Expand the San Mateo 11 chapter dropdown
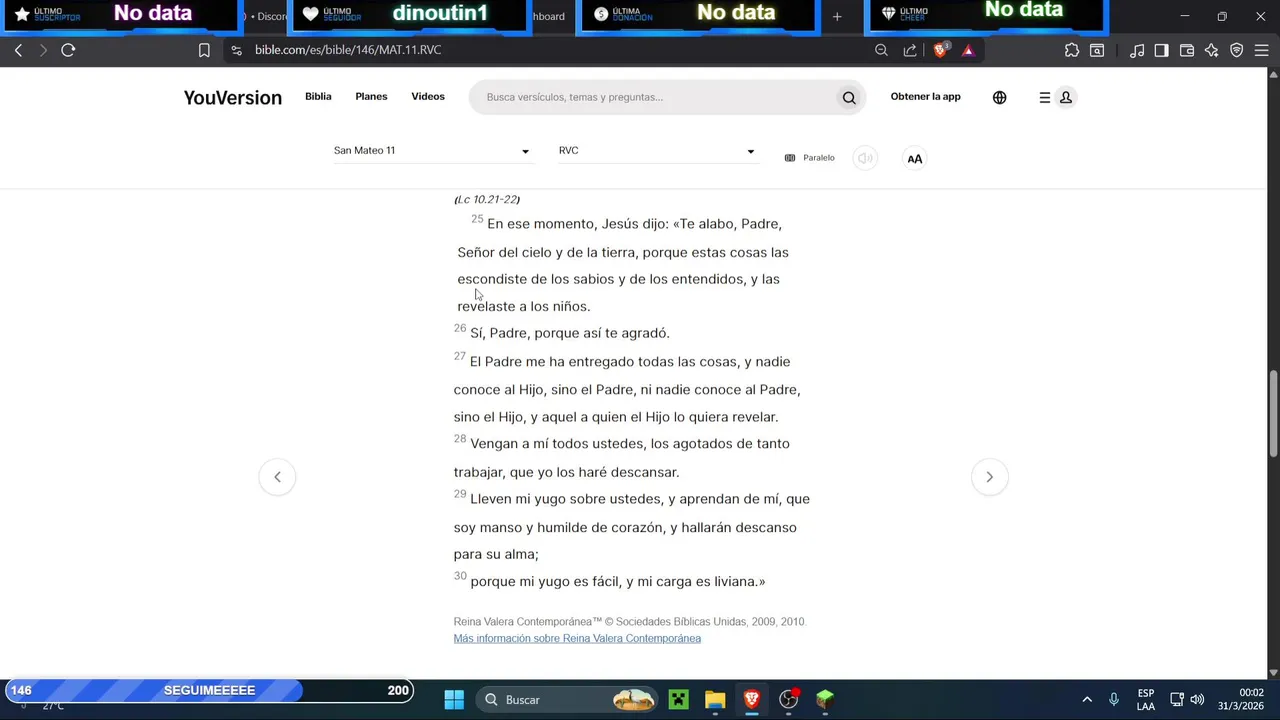 coord(432,150)
